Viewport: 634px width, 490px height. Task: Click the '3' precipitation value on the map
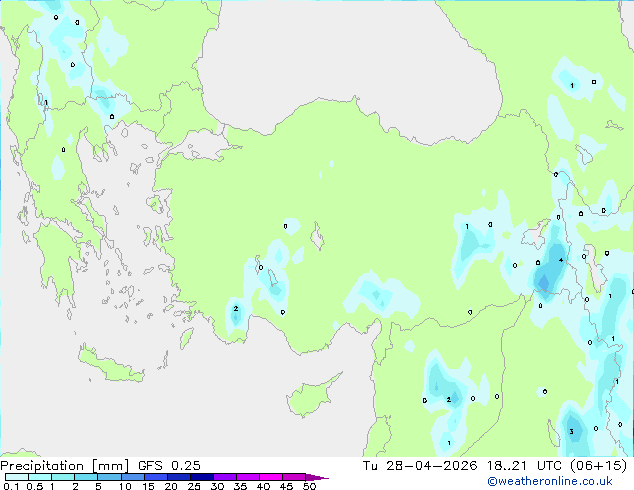571,431
